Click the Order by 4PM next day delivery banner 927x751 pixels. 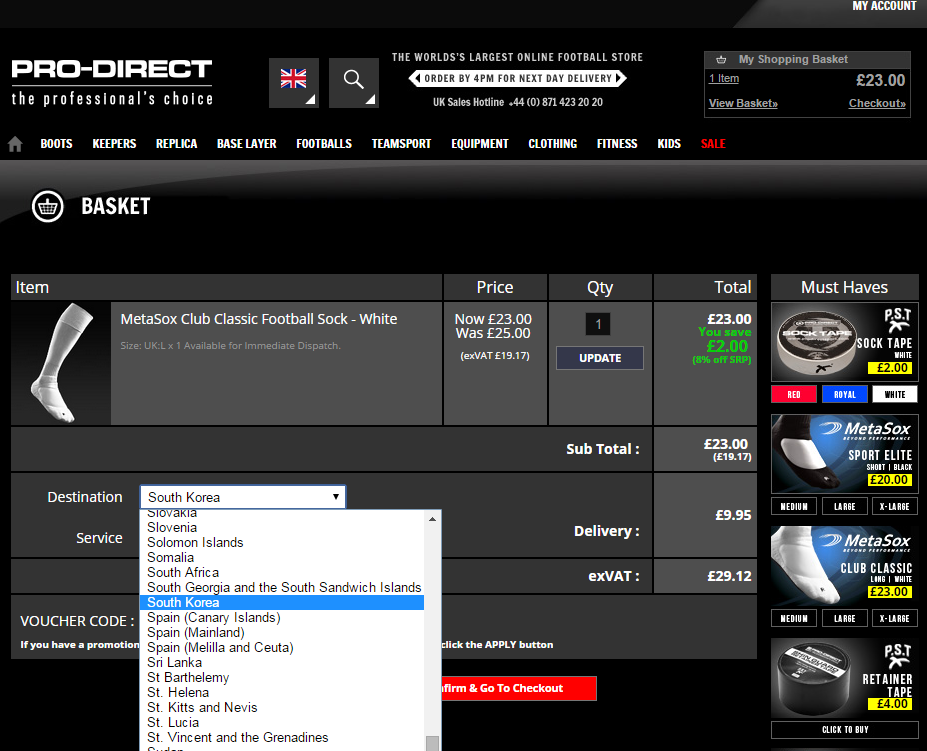[x=517, y=79]
